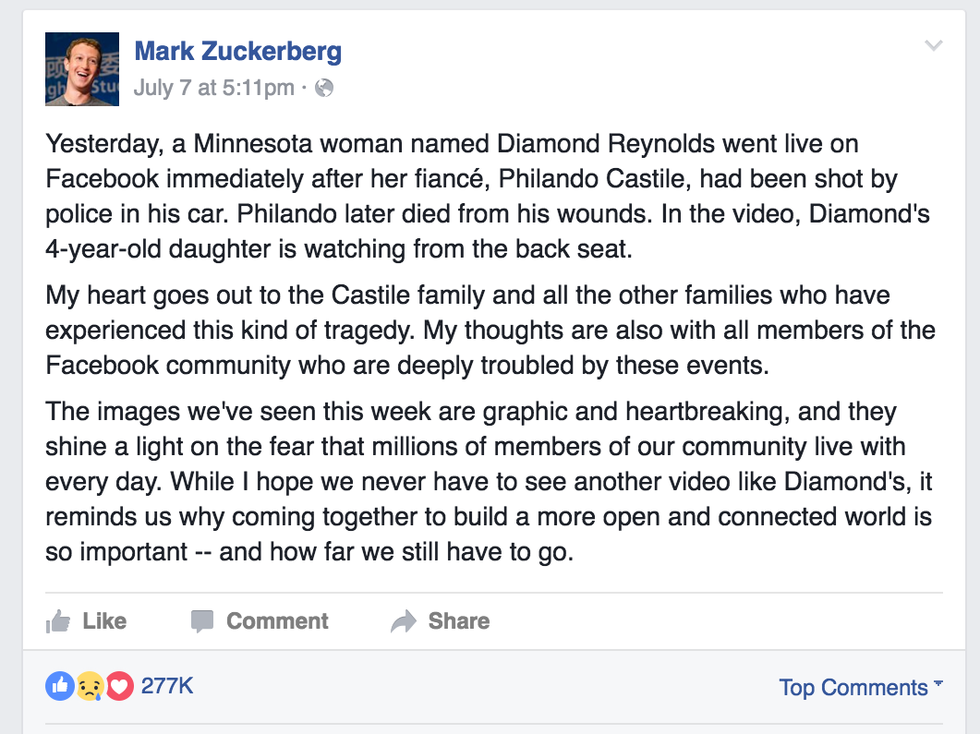The width and height of the screenshot is (980, 734).
Task: Open the Top Comments sorting dropdown
Action: [x=853, y=687]
